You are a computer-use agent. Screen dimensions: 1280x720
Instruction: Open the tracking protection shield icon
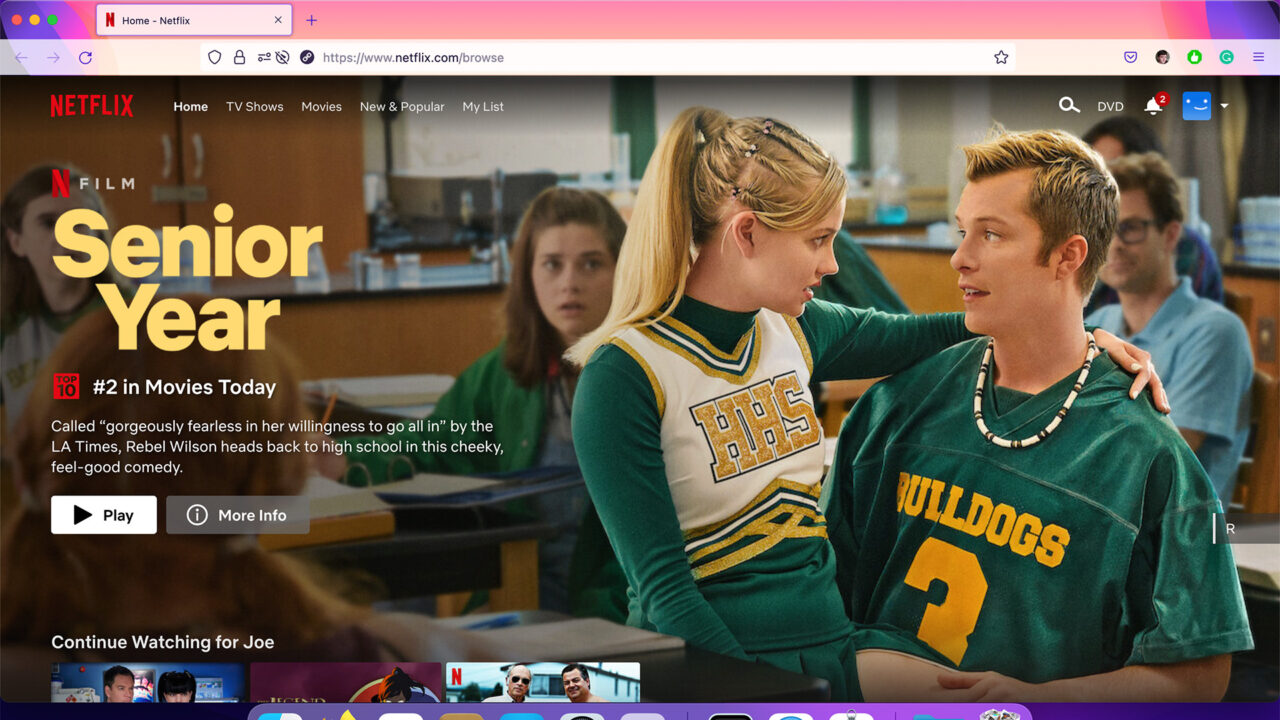coord(214,57)
